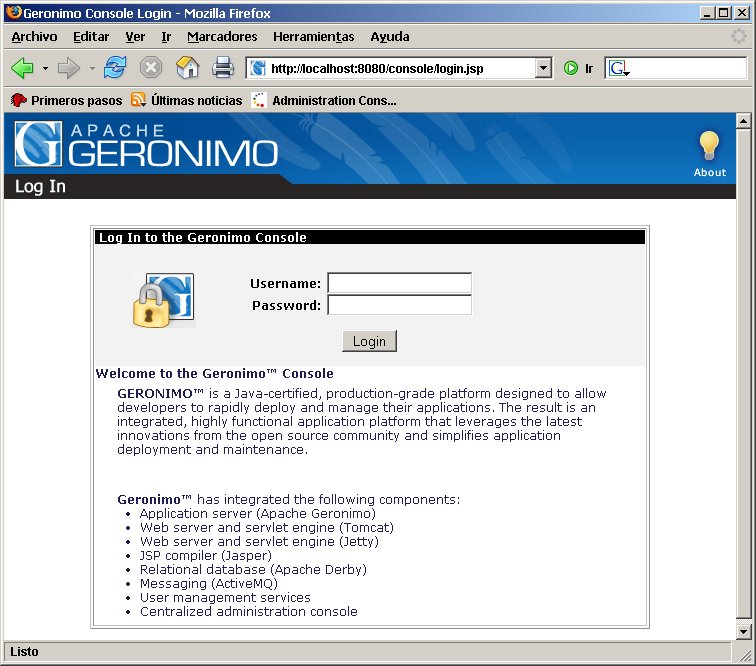Click the 'Log In' page title text
Screen dimensions: 756x666
[40, 187]
